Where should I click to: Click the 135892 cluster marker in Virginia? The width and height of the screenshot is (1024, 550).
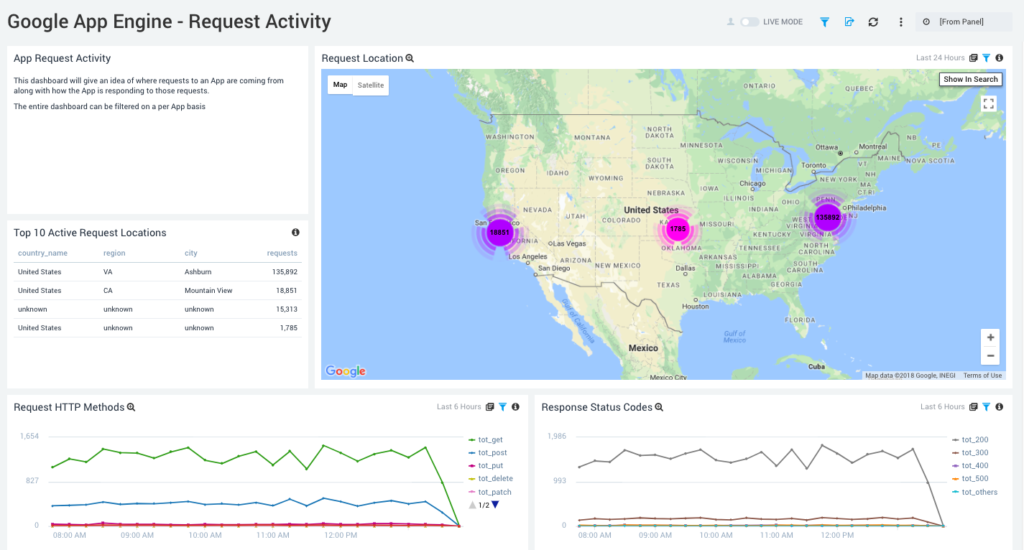827,217
